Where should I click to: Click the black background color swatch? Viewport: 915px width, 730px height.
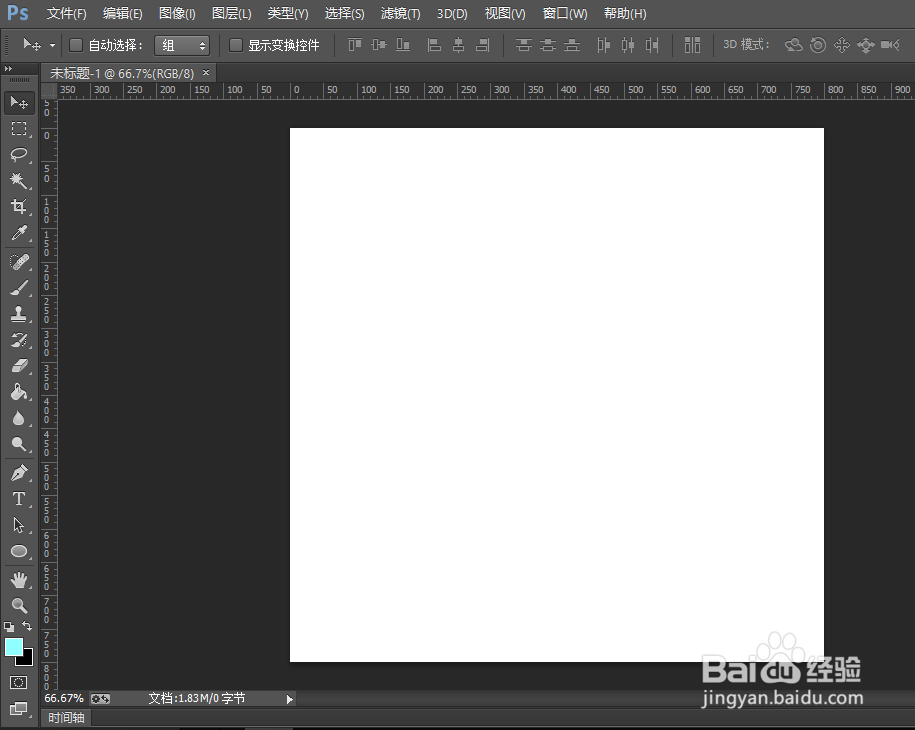click(x=27, y=659)
